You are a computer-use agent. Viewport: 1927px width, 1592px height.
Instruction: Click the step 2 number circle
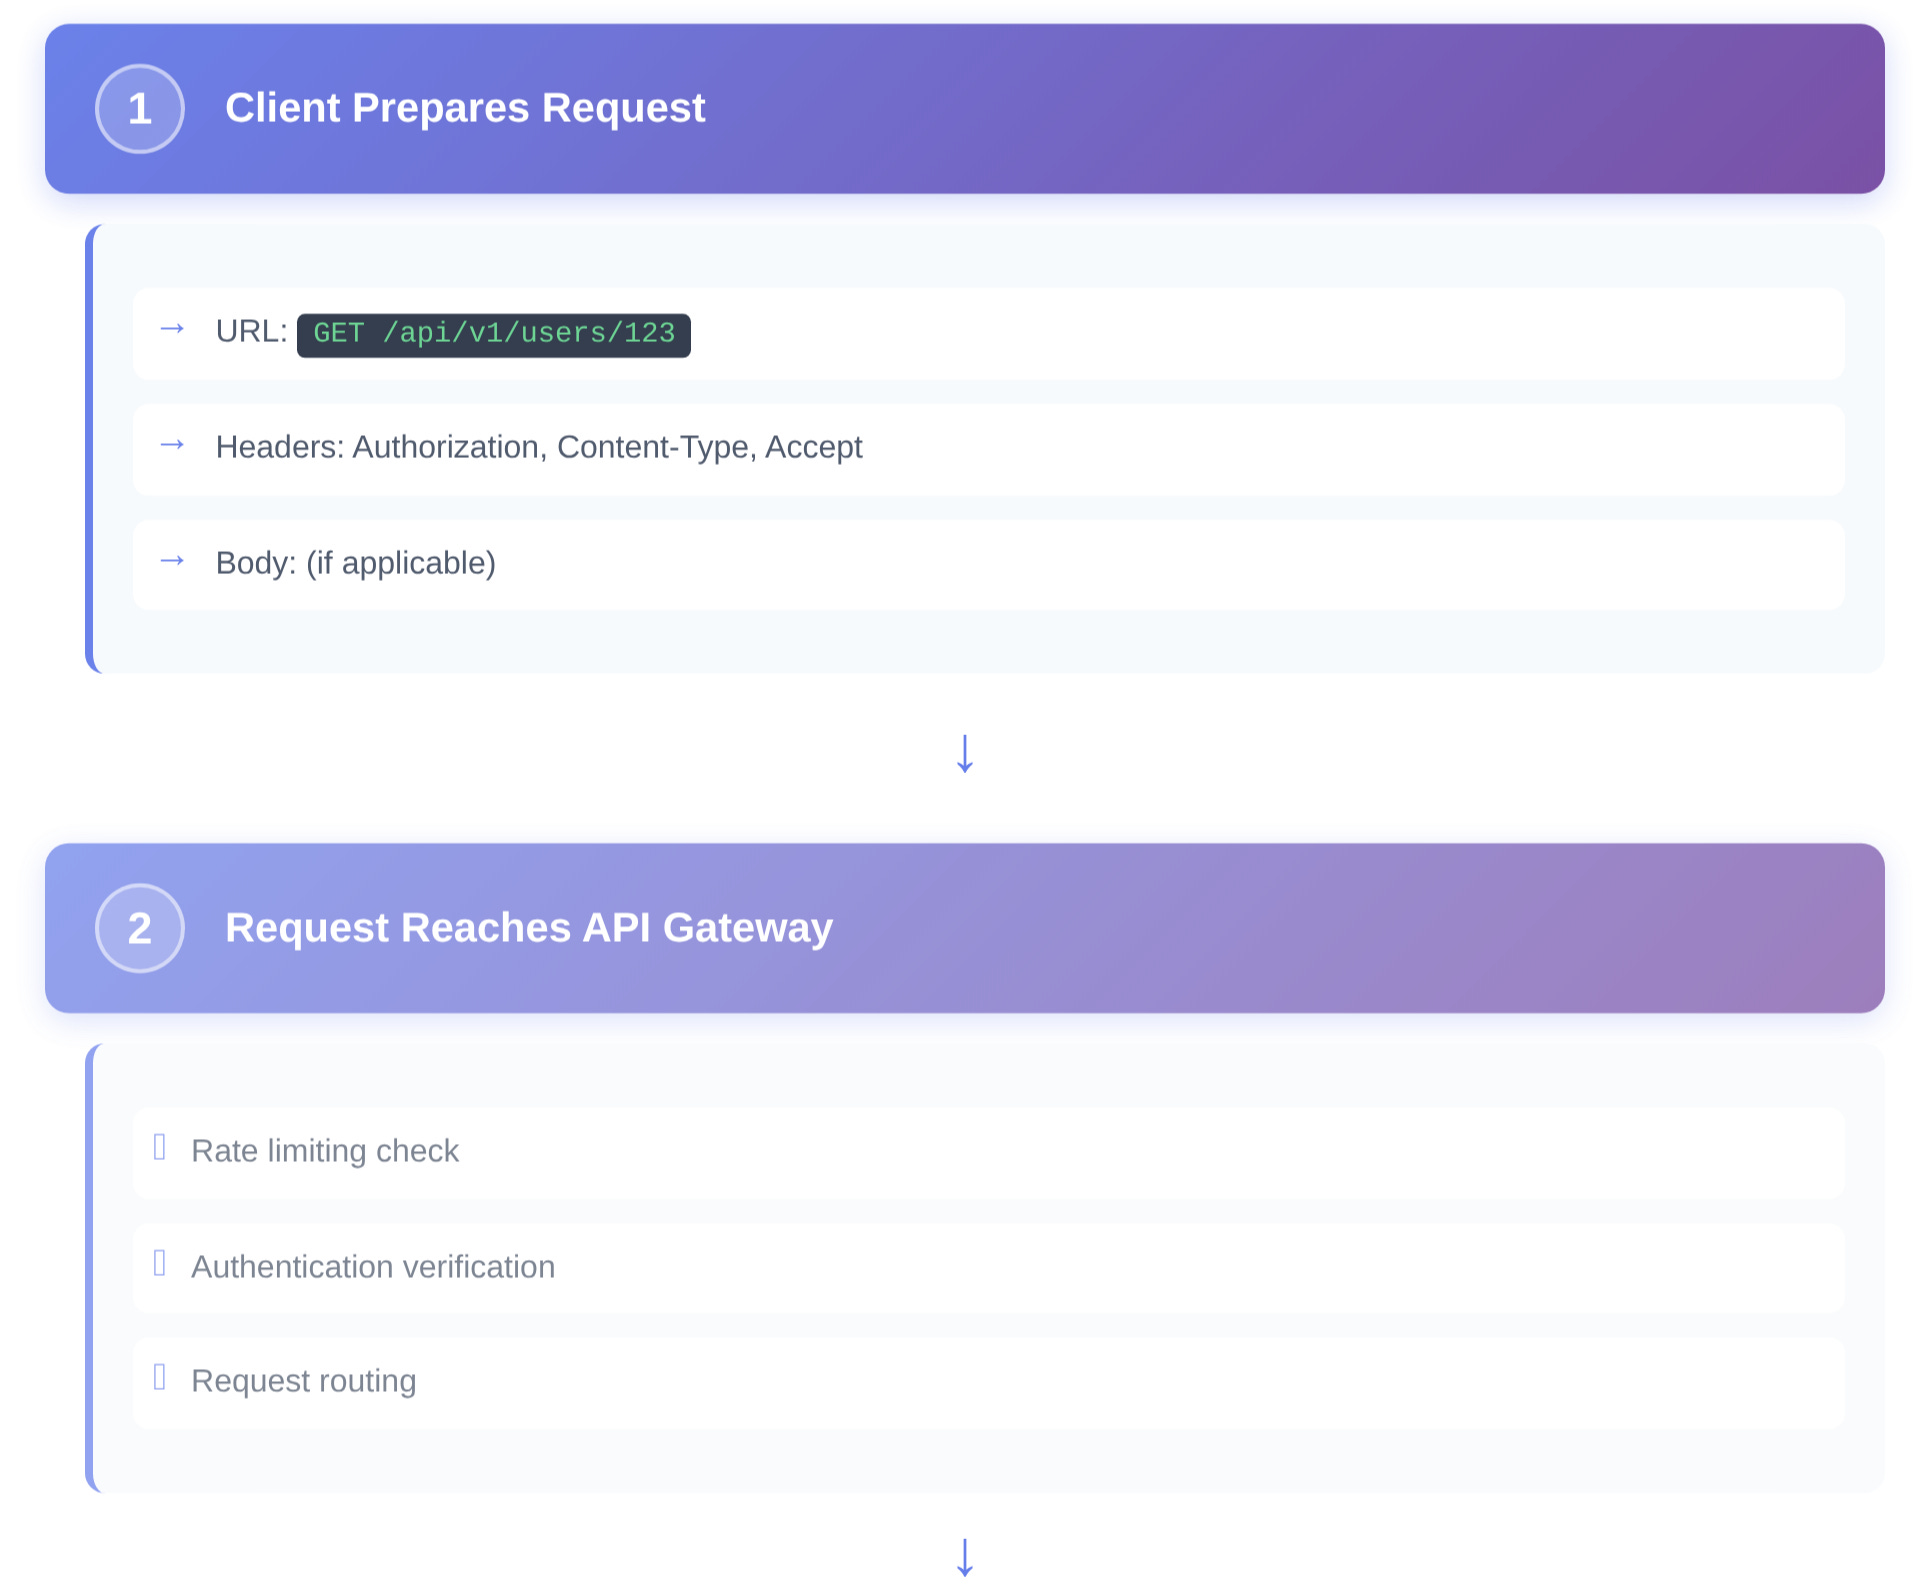(139, 928)
